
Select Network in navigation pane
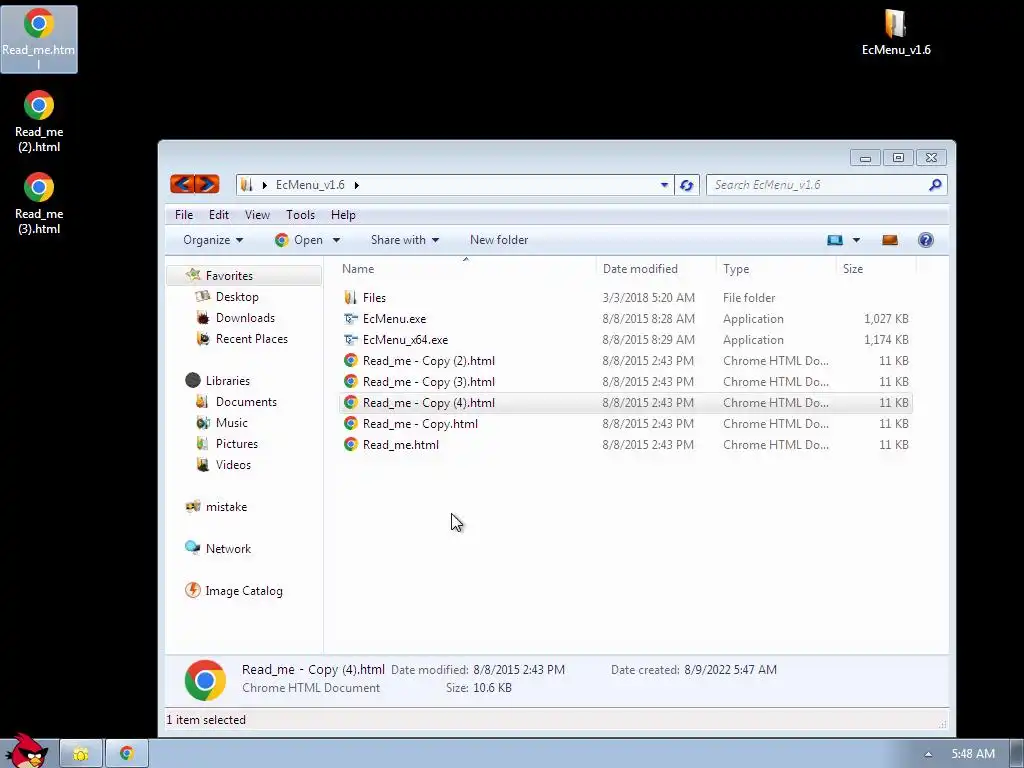pos(228,549)
